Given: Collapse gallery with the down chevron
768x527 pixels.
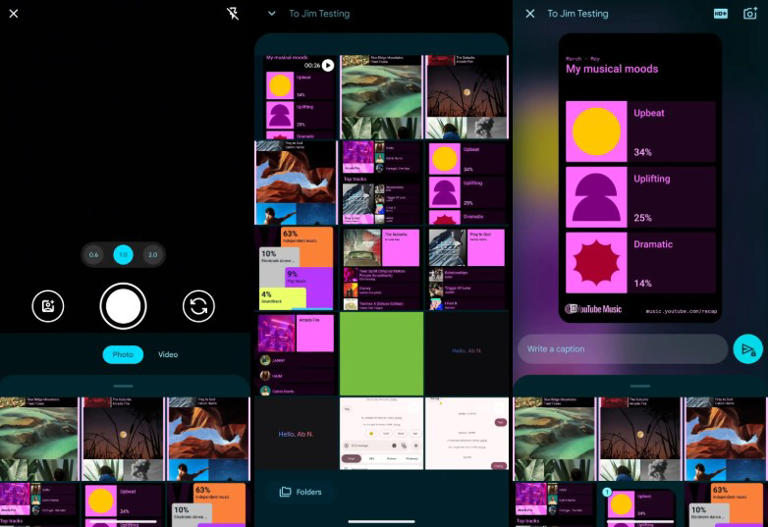Looking at the screenshot, I should point(271,14).
